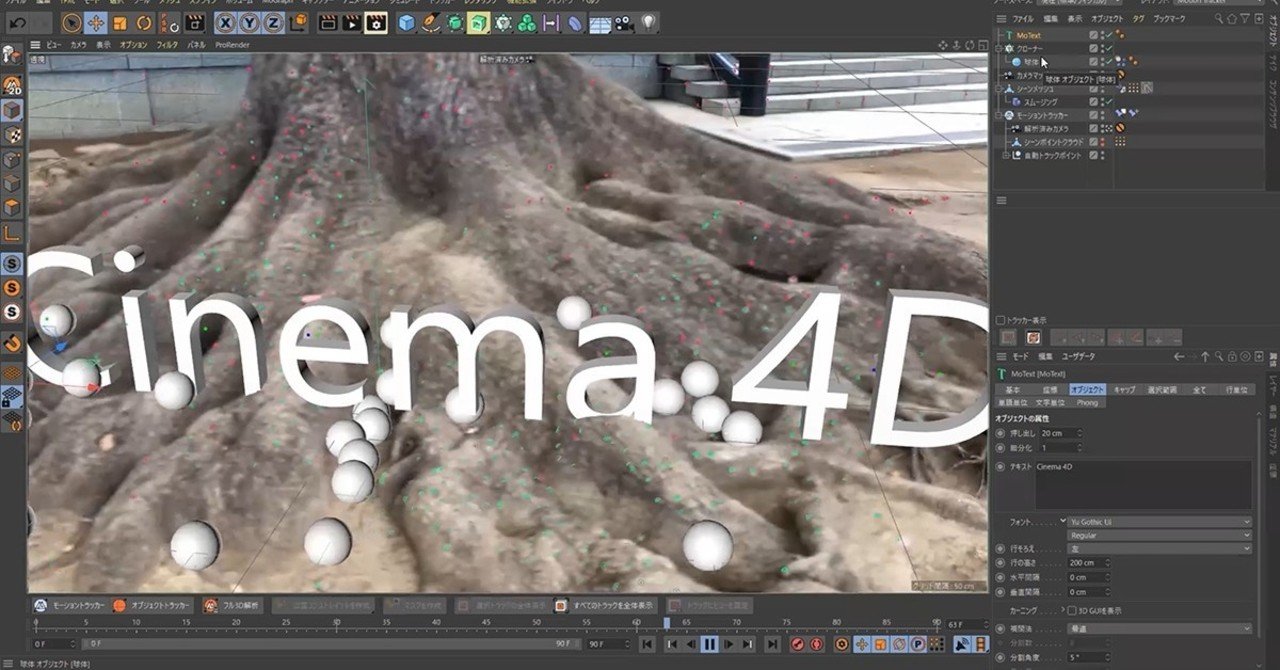Click the Undo icon
The image size is (1280, 670).
(17, 22)
